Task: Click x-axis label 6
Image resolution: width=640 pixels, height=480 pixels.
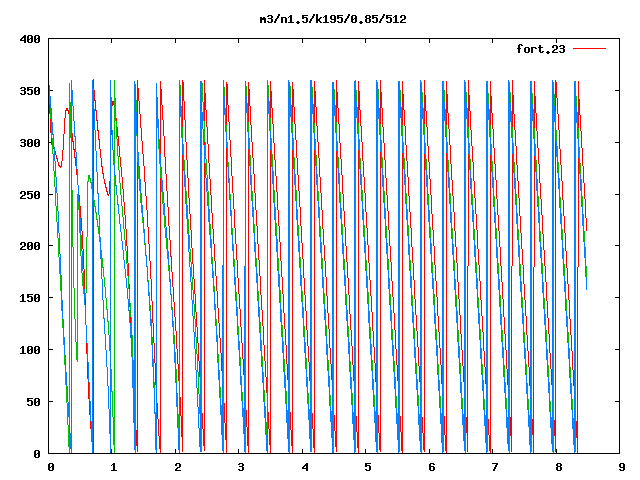Action: [431, 467]
